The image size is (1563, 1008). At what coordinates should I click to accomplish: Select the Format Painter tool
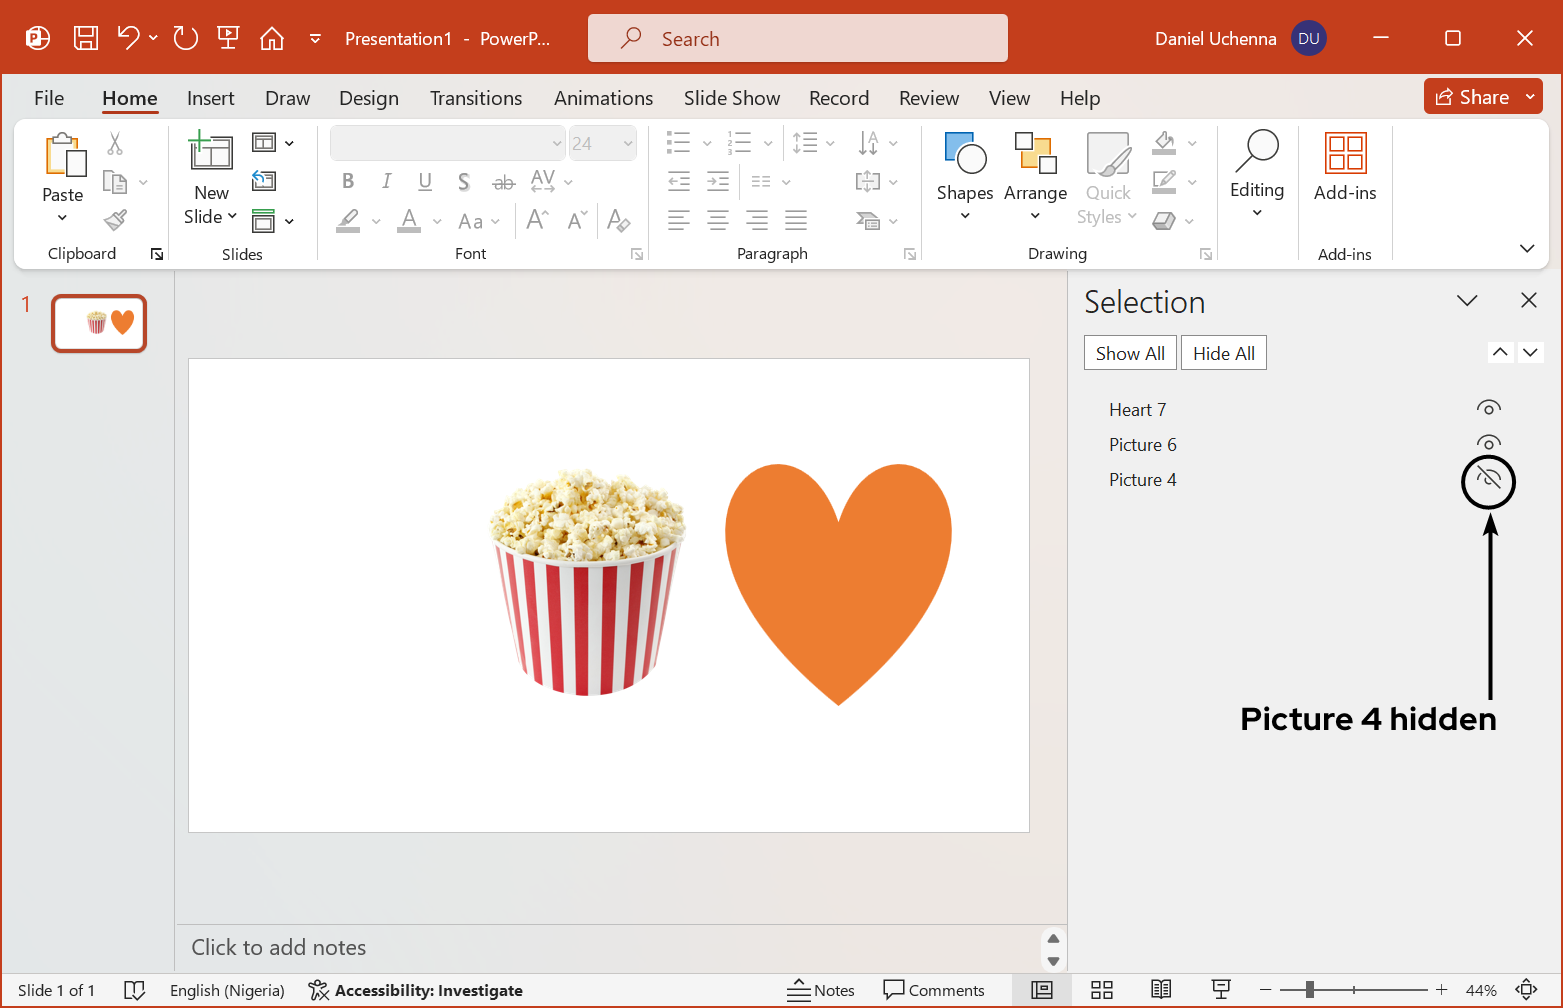pyautogui.click(x=115, y=219)
